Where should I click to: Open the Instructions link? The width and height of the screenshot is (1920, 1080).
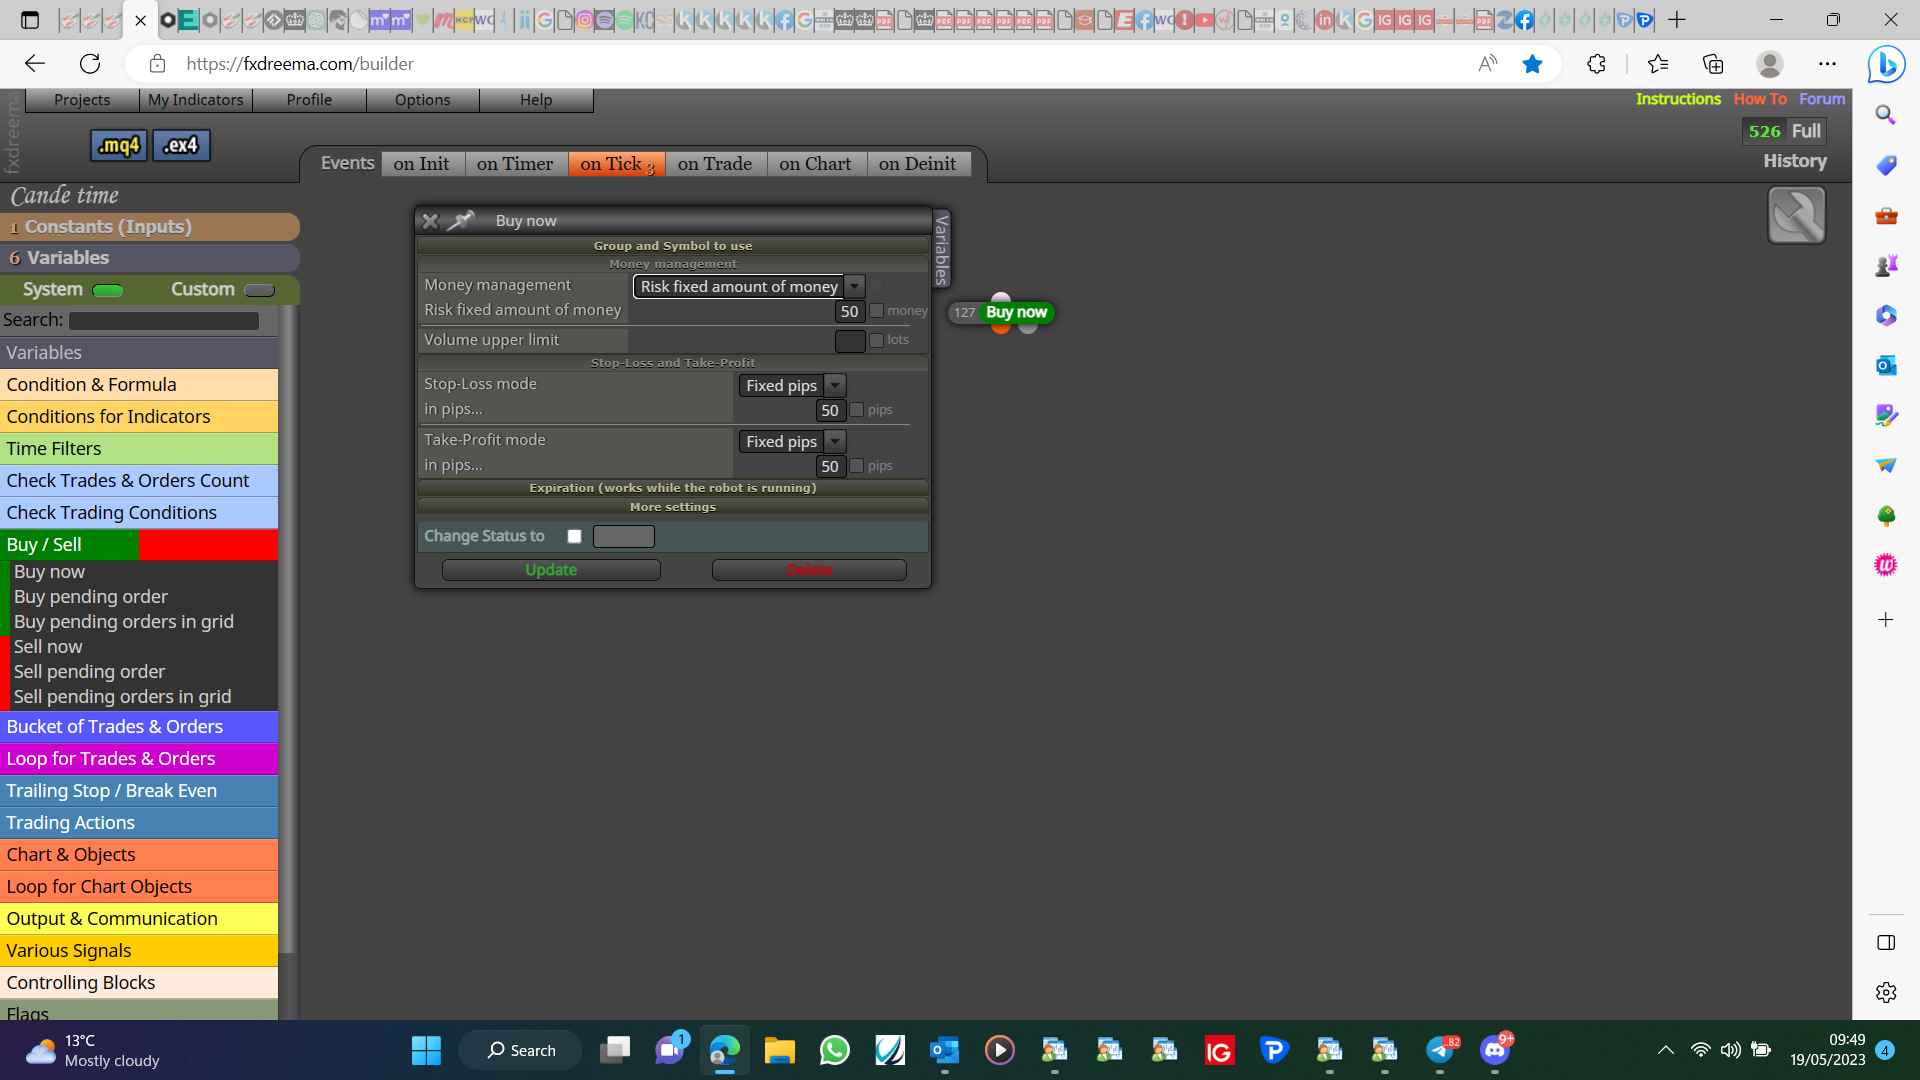pyautogui.click(x=1678, y=99)
